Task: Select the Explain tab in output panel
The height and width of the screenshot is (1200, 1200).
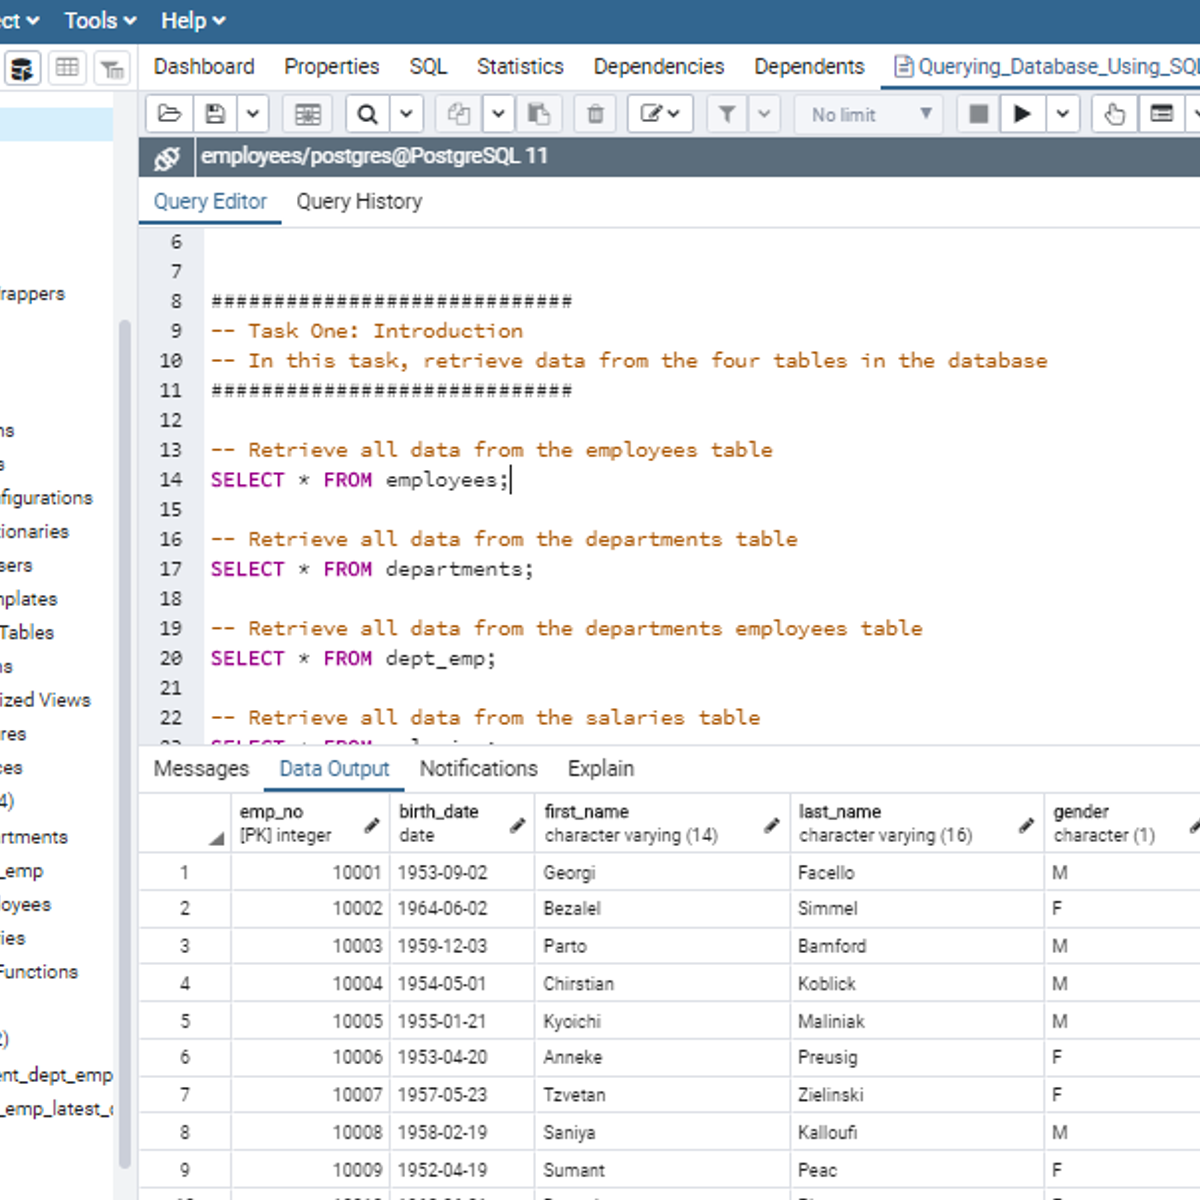Action: pyautogui.click(x=600, y=769)
